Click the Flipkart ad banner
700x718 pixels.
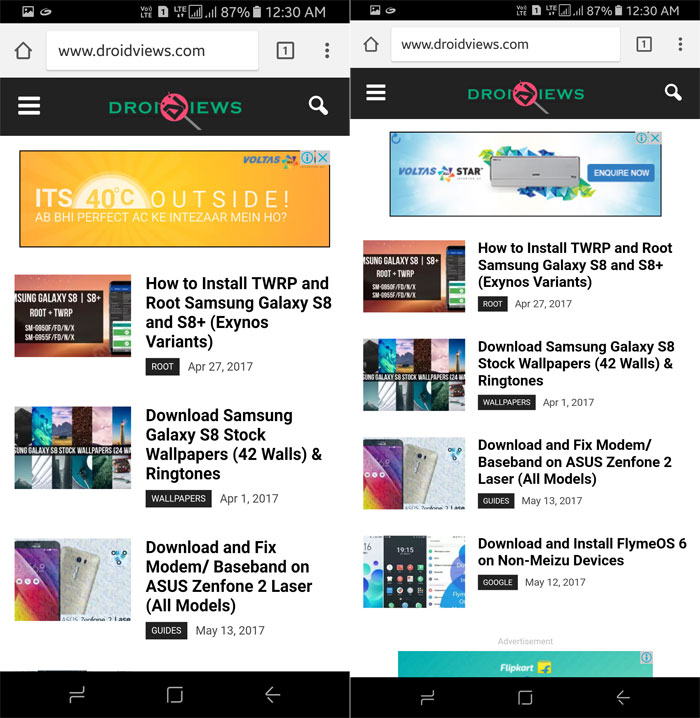click(525, 664)
